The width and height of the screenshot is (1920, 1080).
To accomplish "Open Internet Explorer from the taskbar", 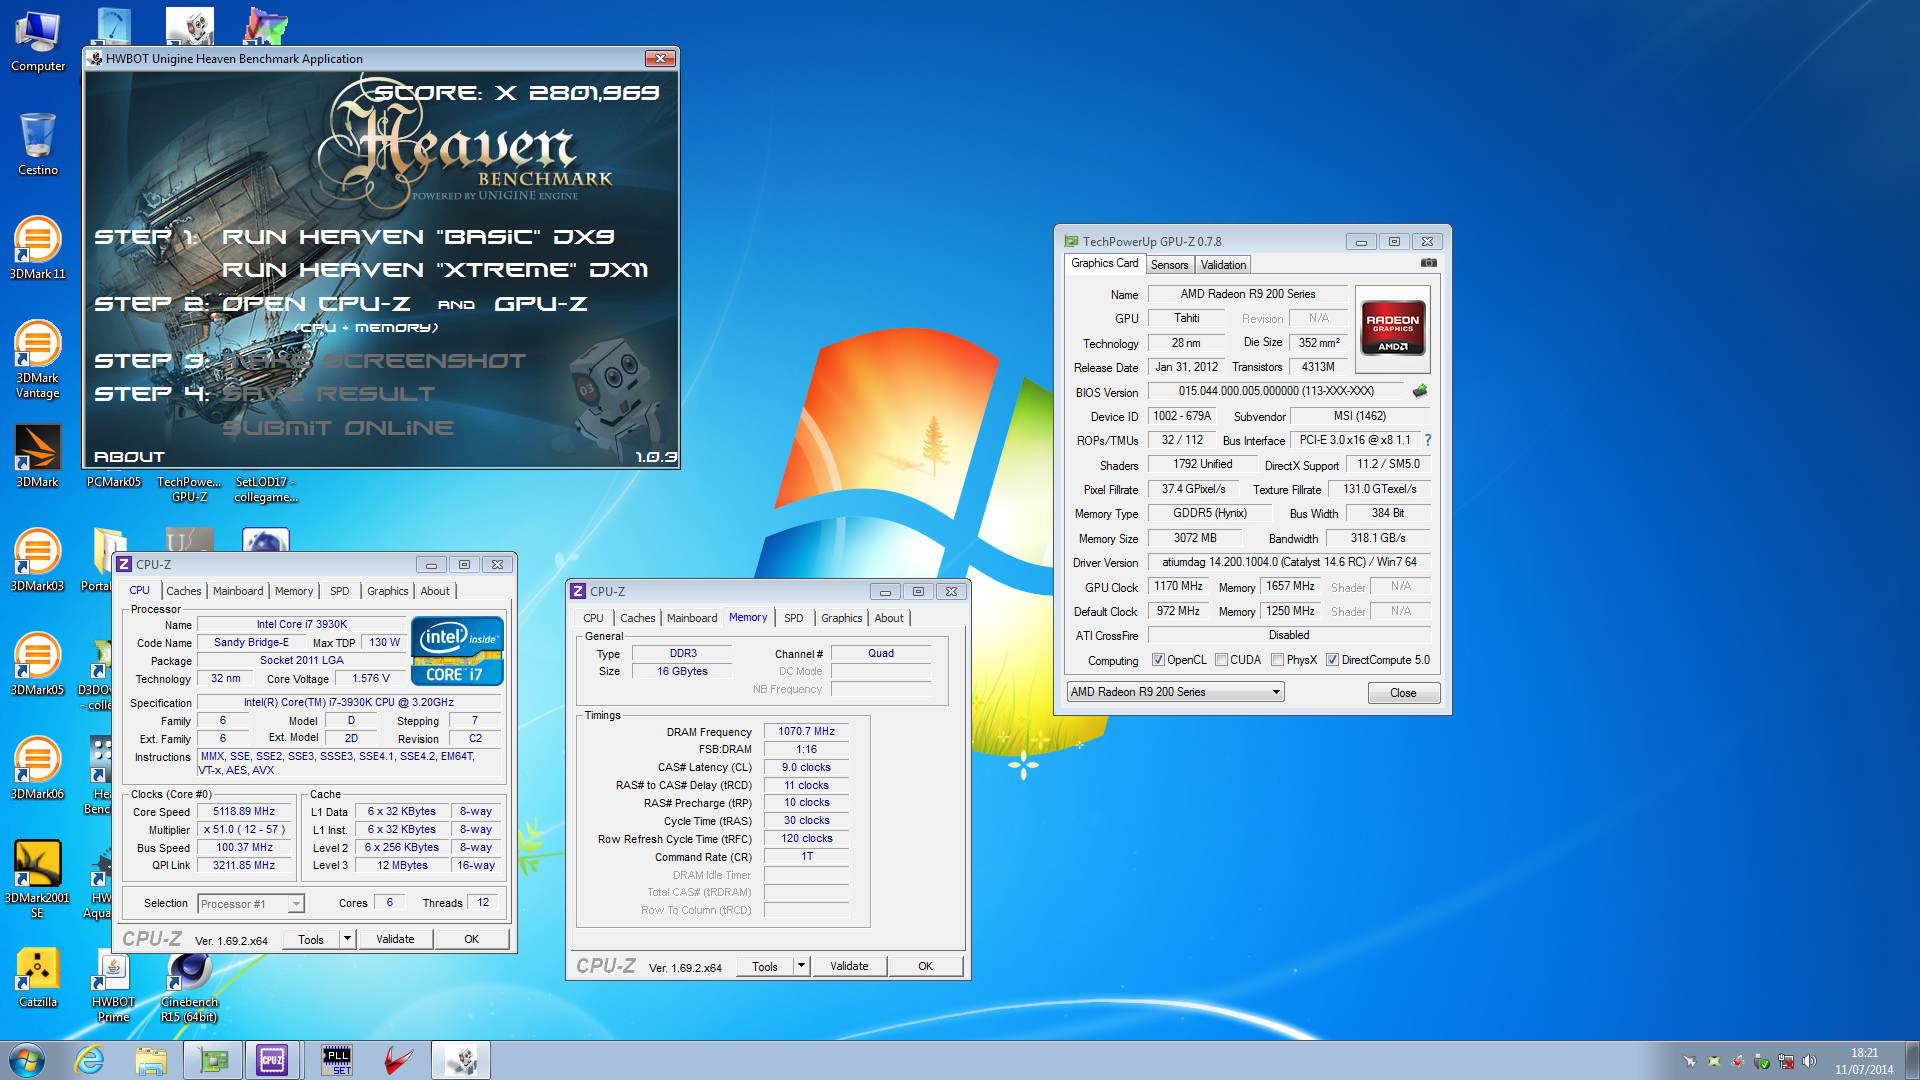I will click(90, 1060).
